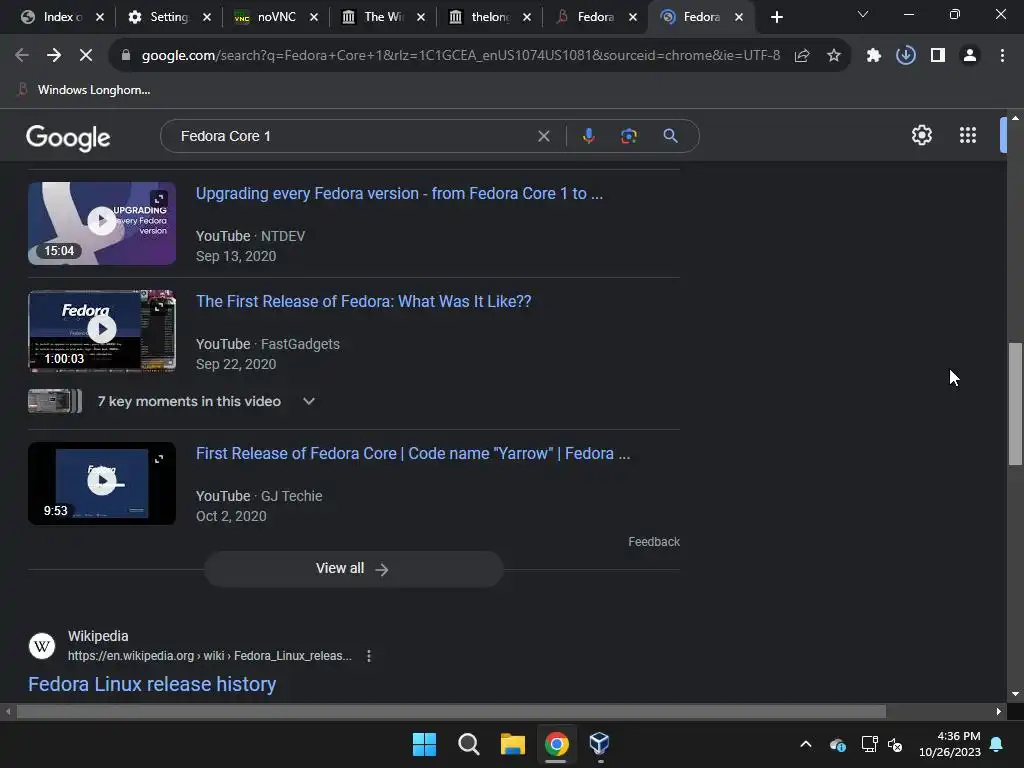Open File Explorer from the taskbar
Screen dimensions: 1024x768
pyautogui.click(x=513, y=744)
